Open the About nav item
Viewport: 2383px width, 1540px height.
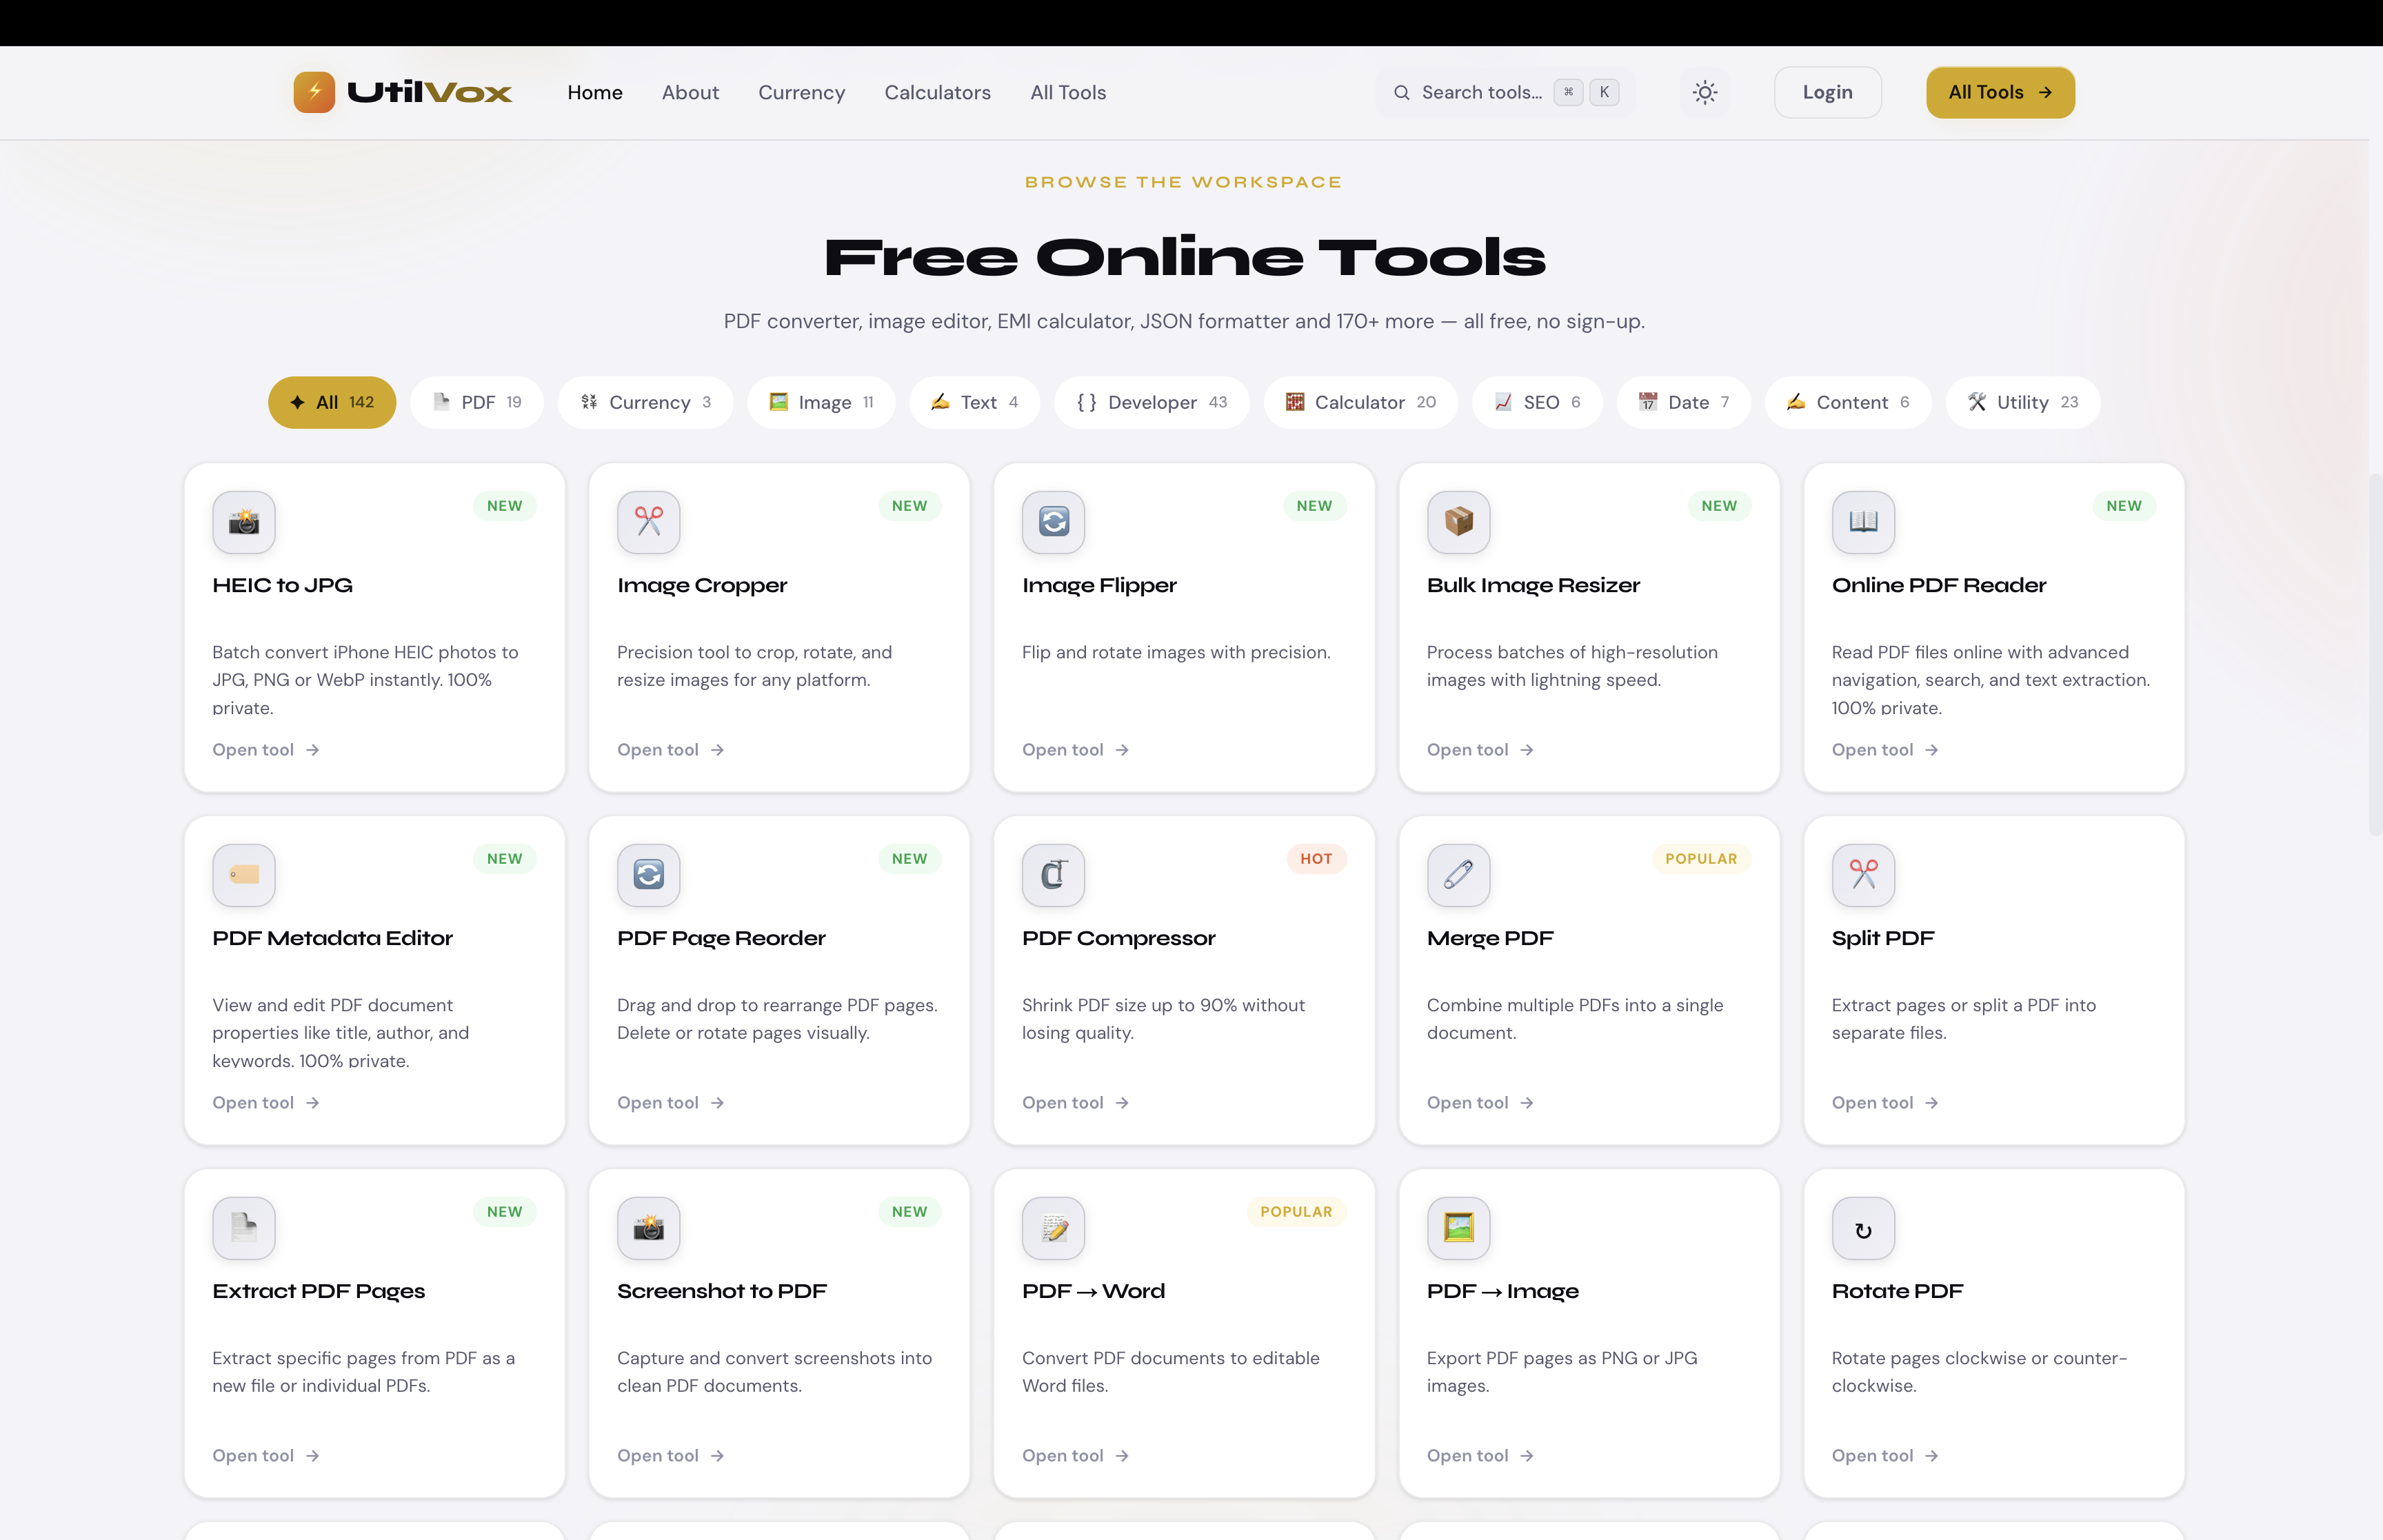(690, 92)
